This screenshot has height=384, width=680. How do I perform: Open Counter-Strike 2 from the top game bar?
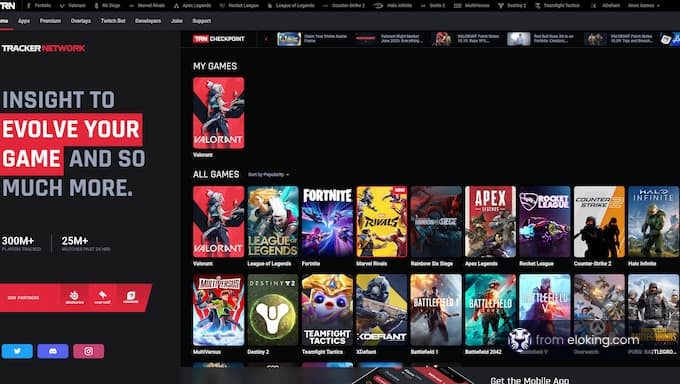click(344, 6)
